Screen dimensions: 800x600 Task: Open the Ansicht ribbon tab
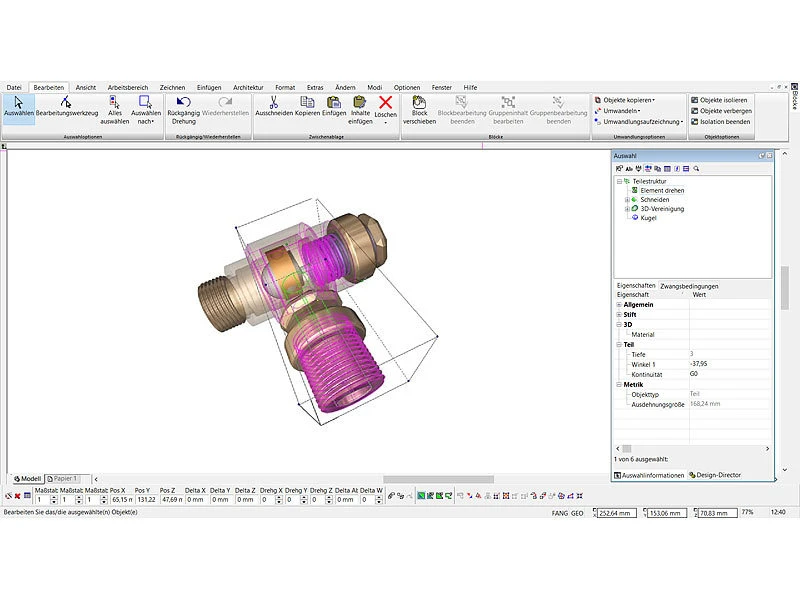point(86,87)
